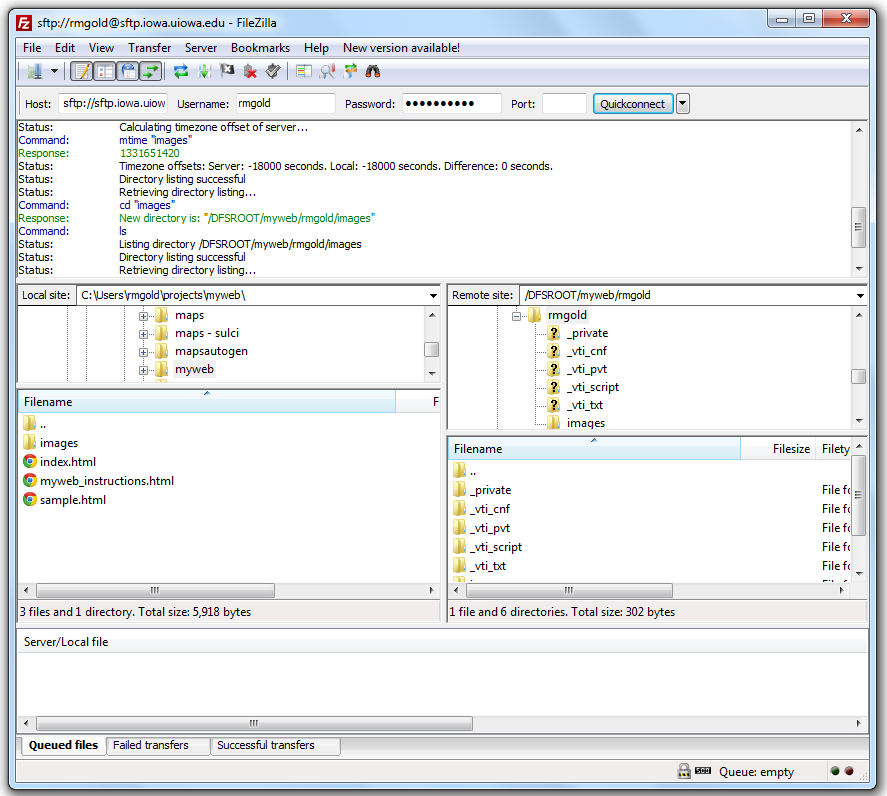The width and height of the screenshot is (887, 796).
Task: Open the directory listing filters dialog
Action: [x=304, y=71]
